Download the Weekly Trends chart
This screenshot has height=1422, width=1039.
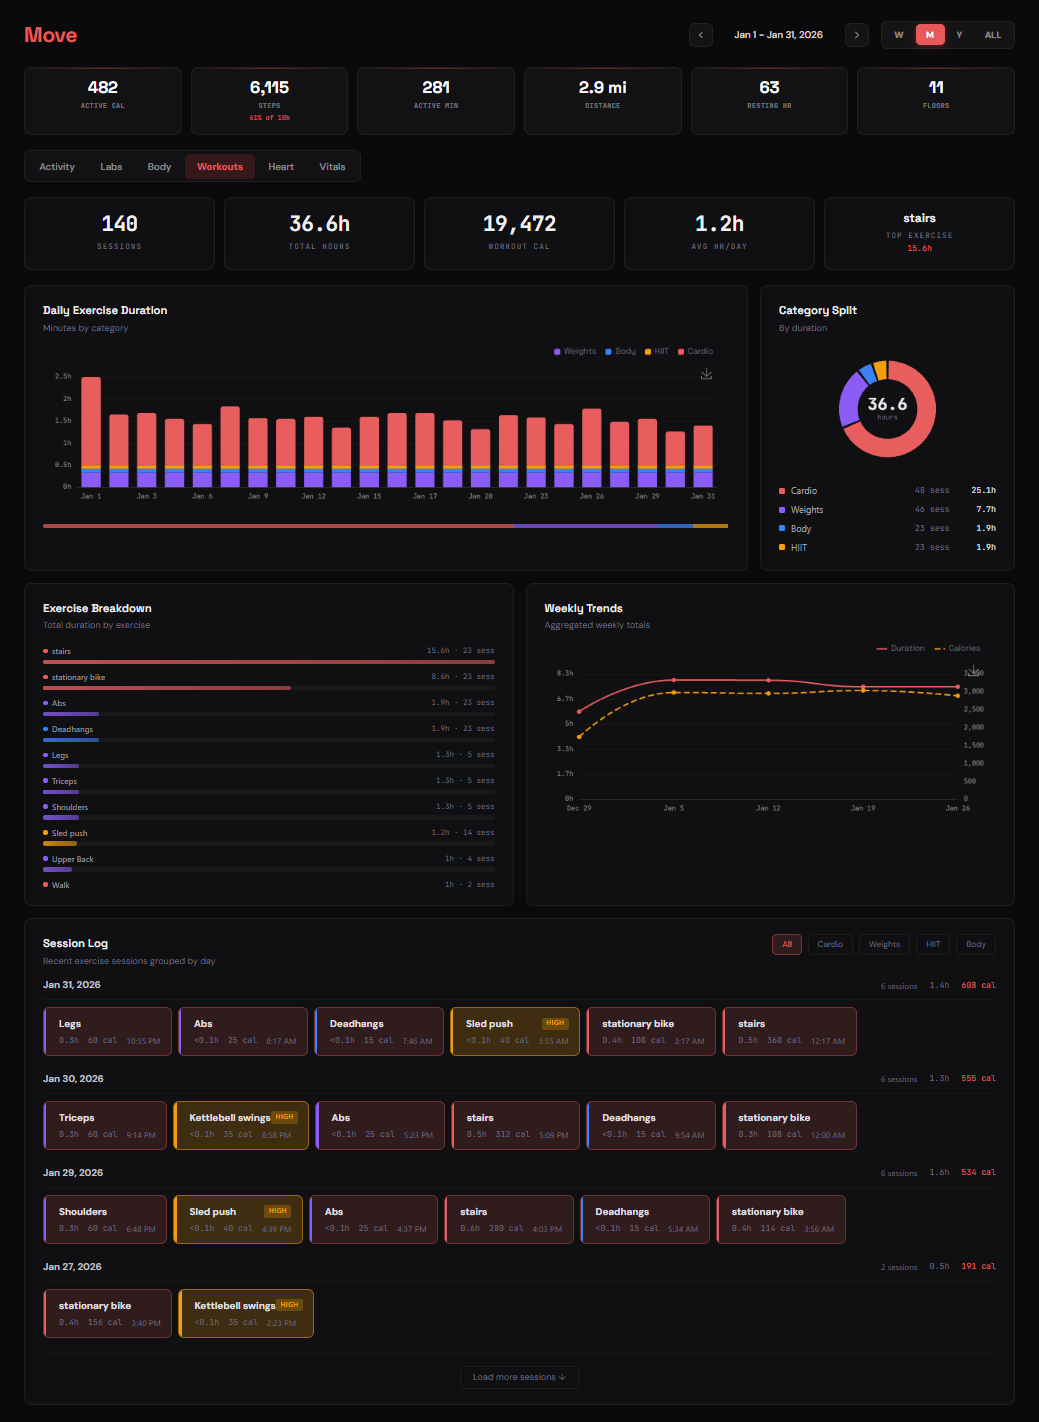pyautogui.click(x=974, y=670)
